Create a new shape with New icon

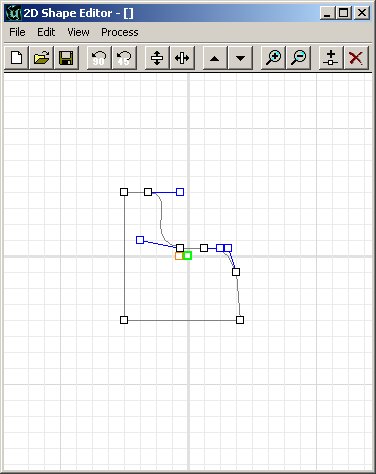click(17, 58)
